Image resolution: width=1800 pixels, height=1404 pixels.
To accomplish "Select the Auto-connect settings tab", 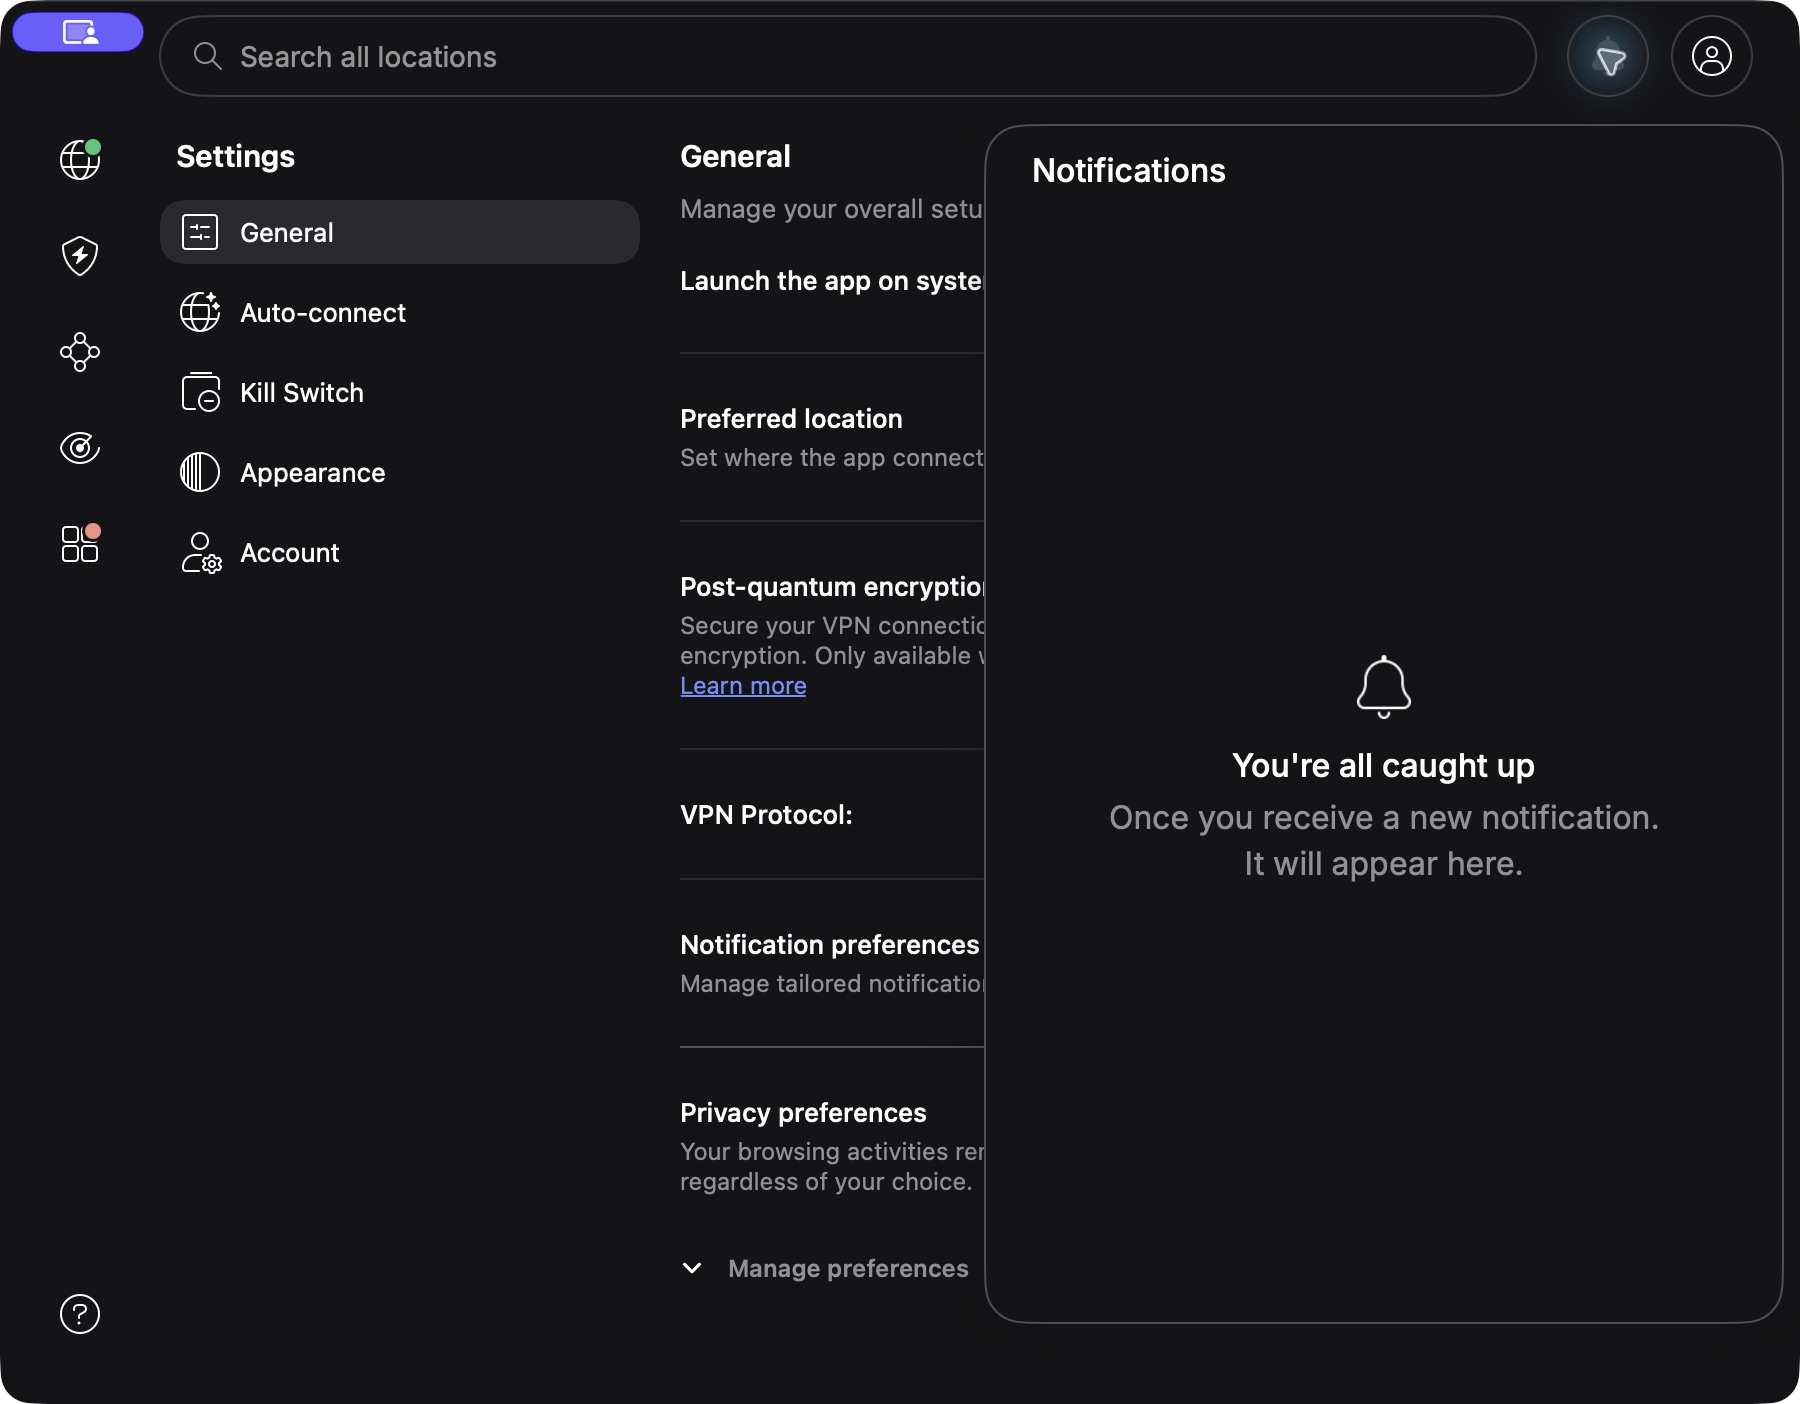I will pos(400,312).
